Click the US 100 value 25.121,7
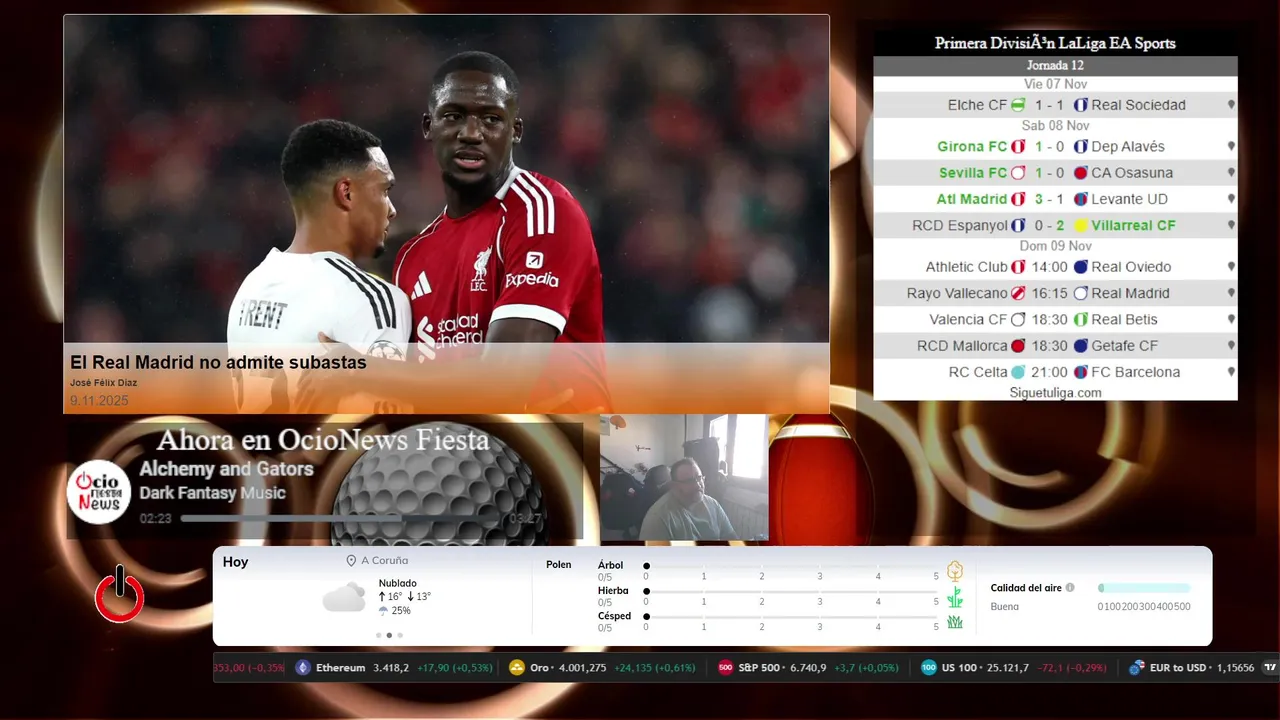The height and width of the screenshot is (720, 1280). click(x=1007, y=668)
